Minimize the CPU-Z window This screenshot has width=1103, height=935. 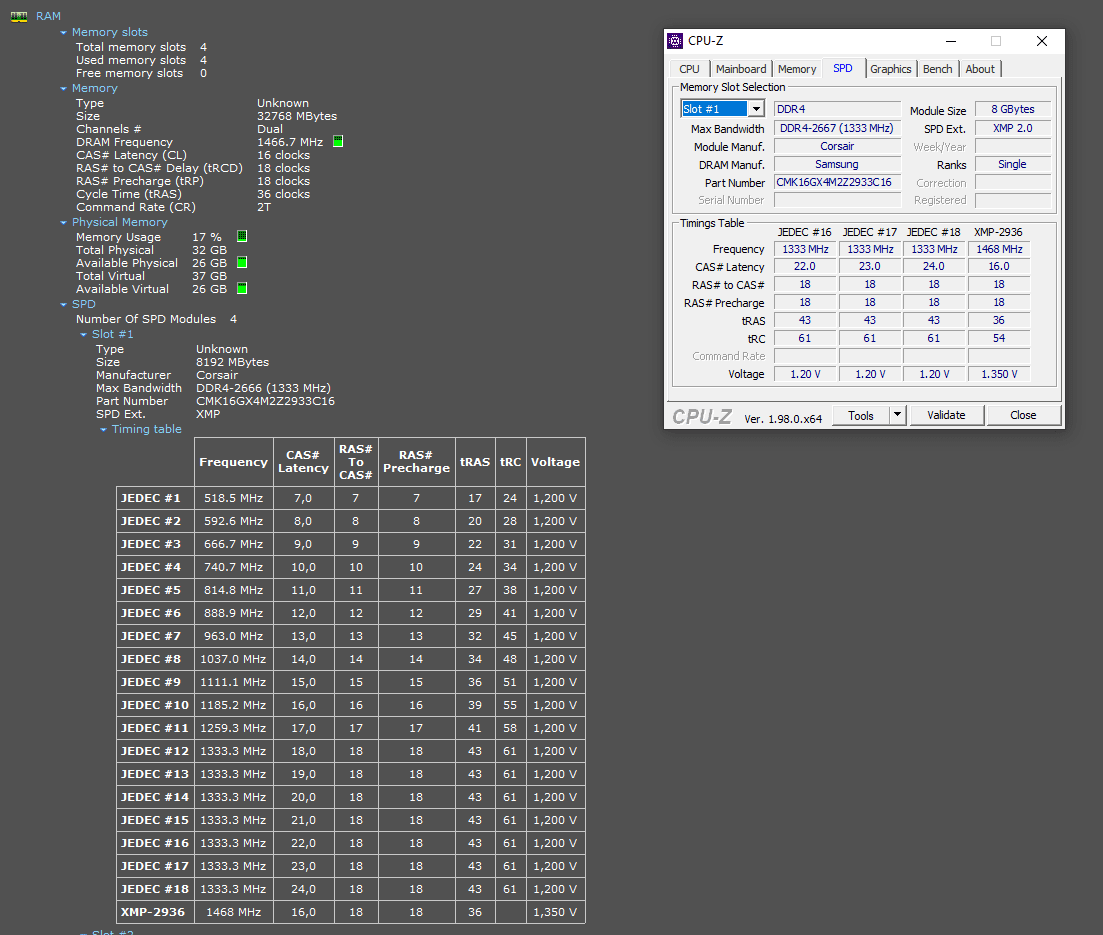point(950,41)
